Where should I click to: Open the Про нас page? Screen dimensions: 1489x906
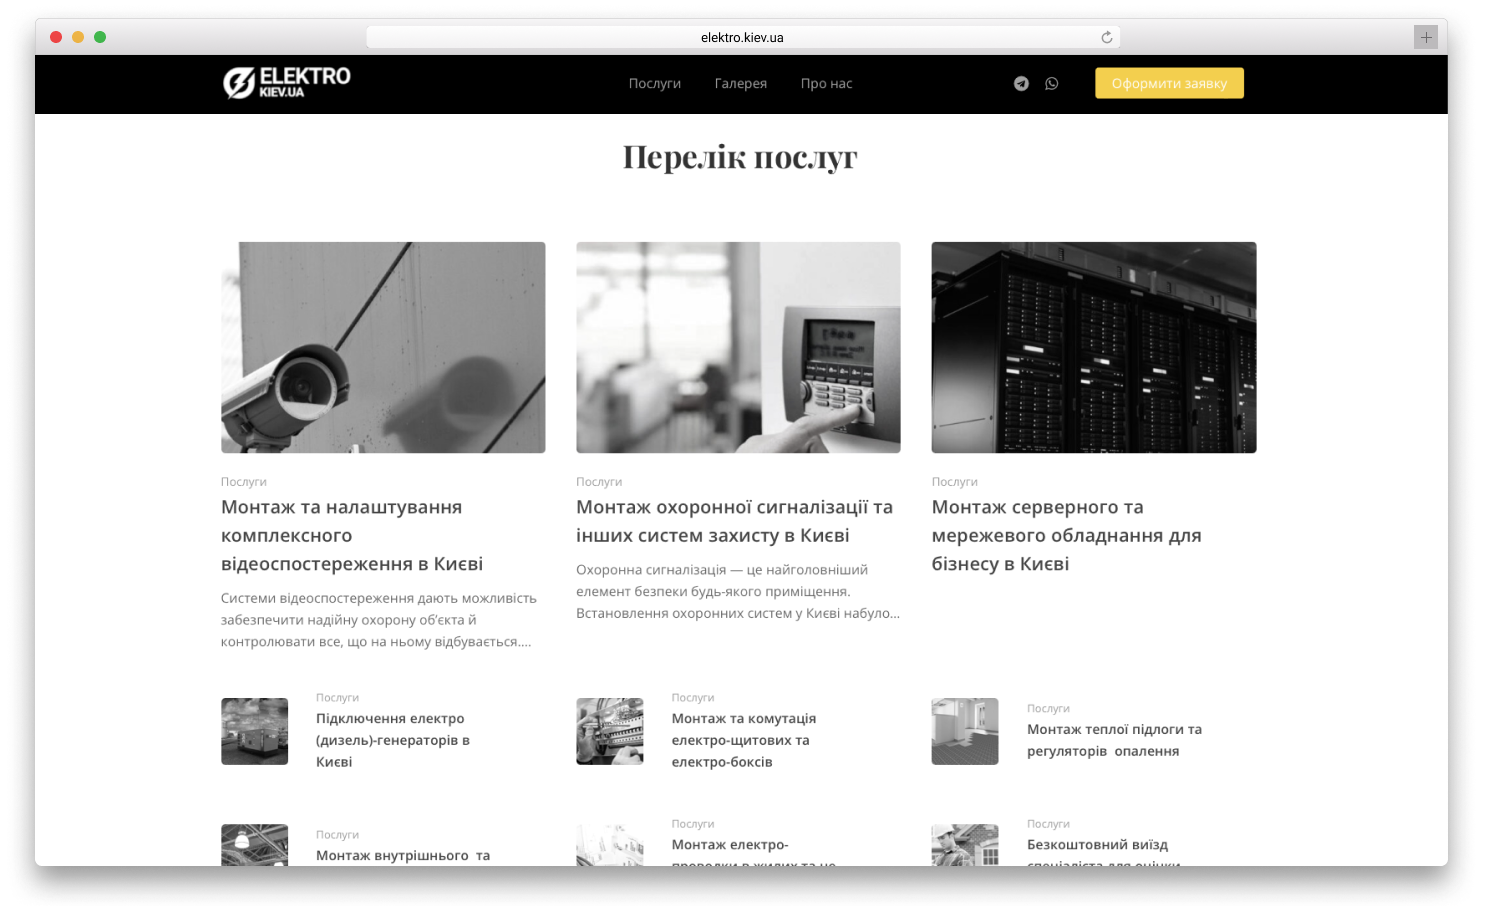(826, 84)
